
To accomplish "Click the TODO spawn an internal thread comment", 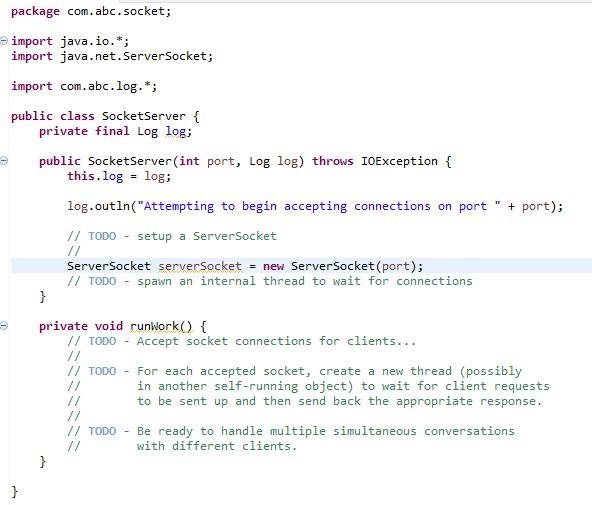I will (x=270, y=282).
